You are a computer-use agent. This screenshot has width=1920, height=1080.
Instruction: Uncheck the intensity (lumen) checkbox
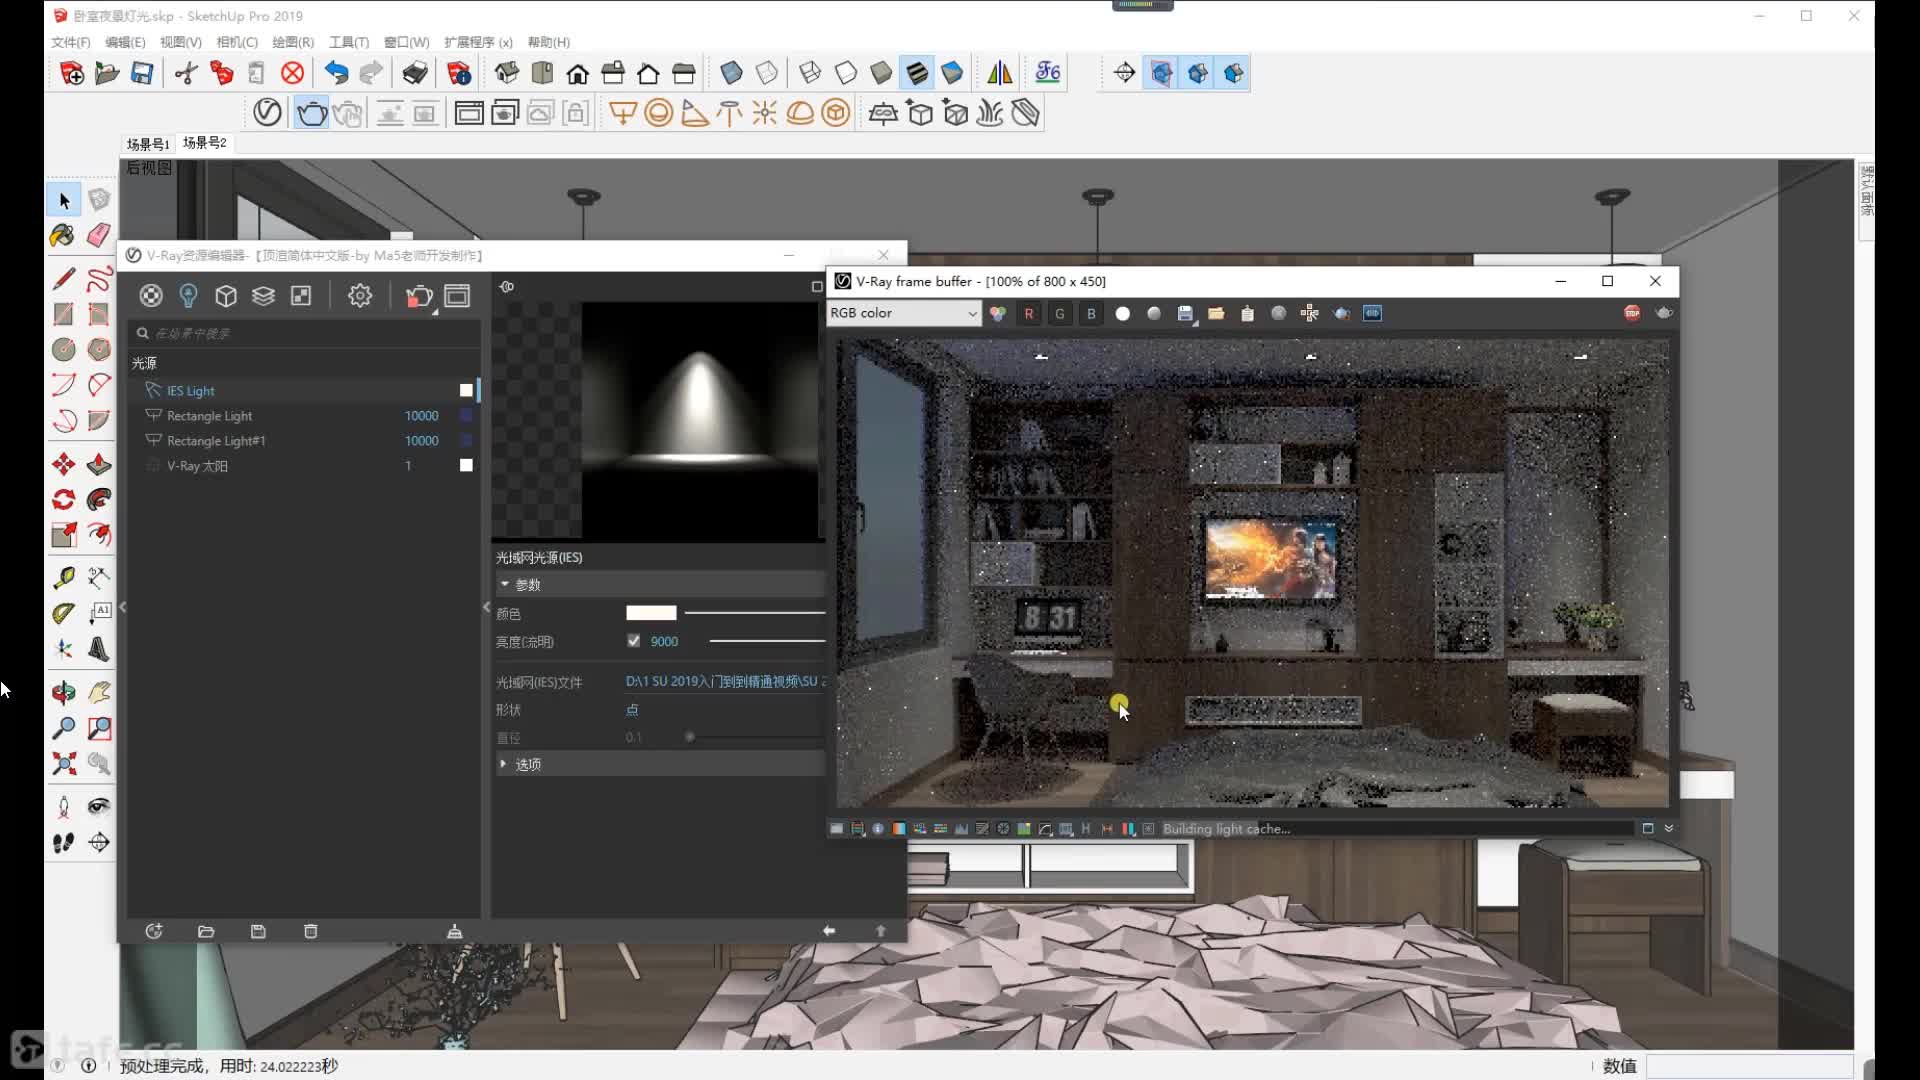(633, 641)
